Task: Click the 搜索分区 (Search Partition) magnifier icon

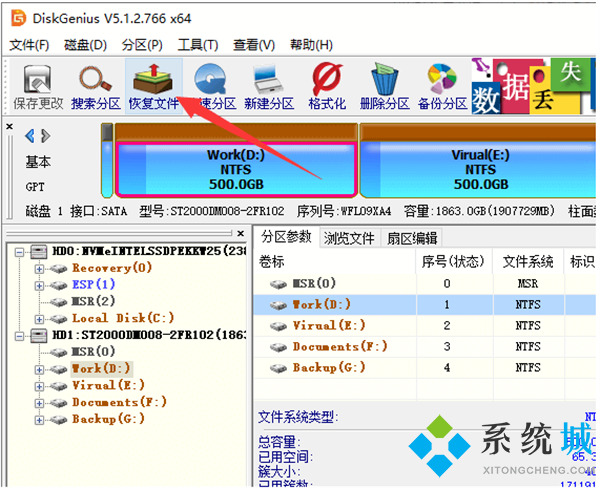Action: [96, 85]
